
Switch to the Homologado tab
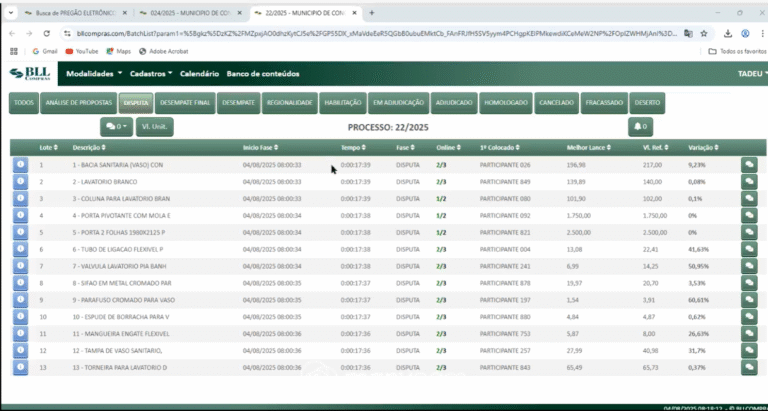coord(506,103)
